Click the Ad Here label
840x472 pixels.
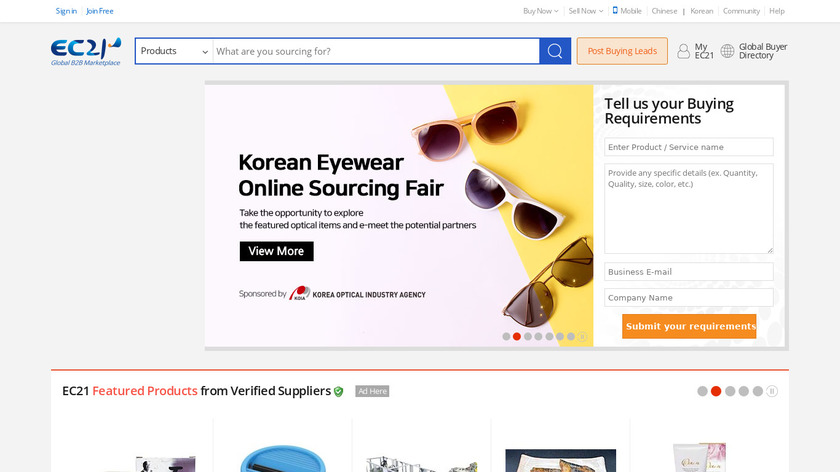pyautogui.click(x=372, y=391)
